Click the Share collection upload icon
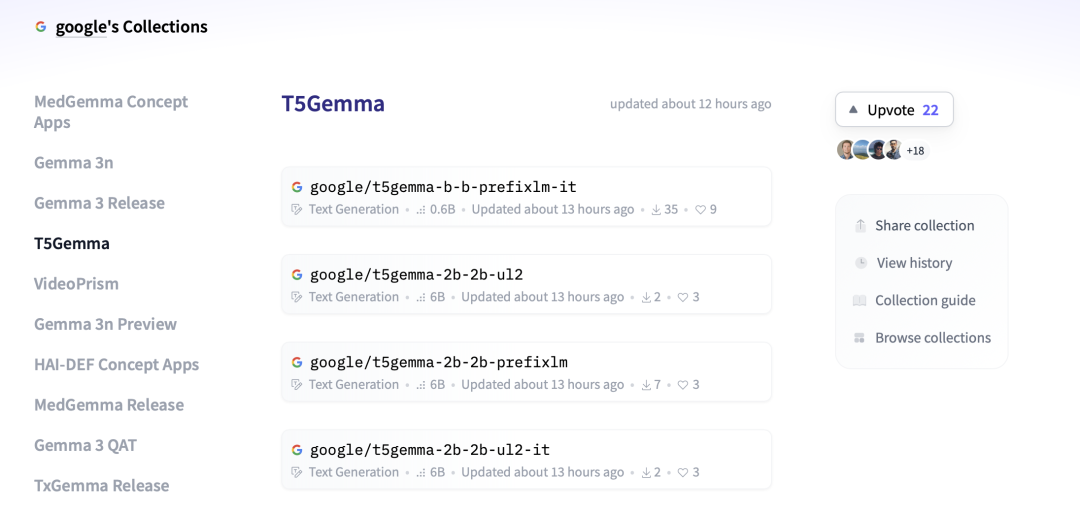 pyautogui.click(x=860, y=226)
